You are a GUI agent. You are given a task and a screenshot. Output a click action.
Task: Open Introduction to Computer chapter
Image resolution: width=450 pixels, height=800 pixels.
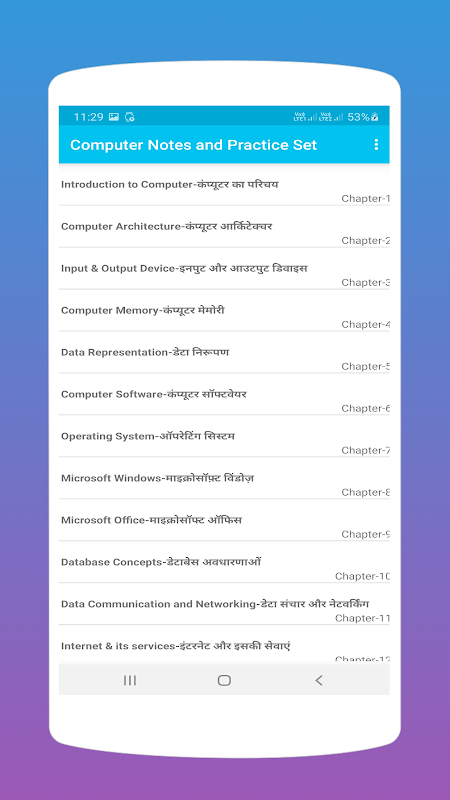(x=224, y=185)
